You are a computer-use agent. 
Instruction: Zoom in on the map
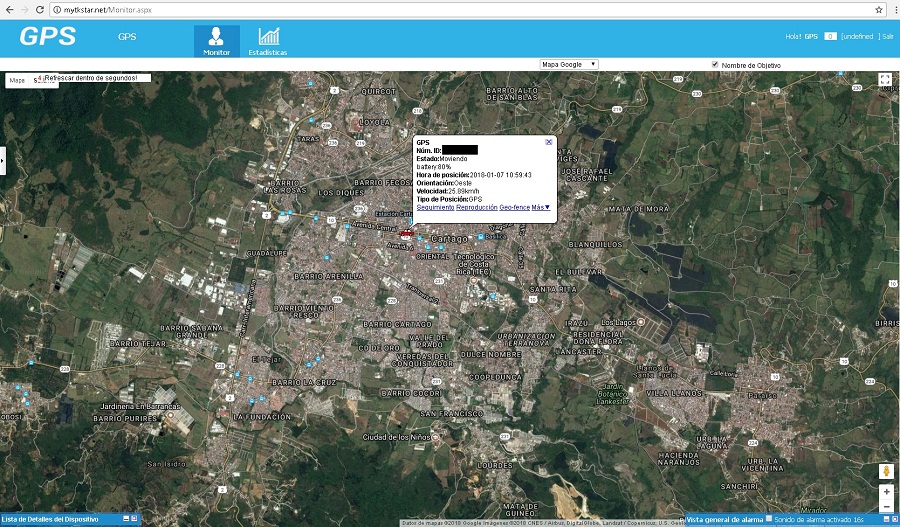(886, 492)
